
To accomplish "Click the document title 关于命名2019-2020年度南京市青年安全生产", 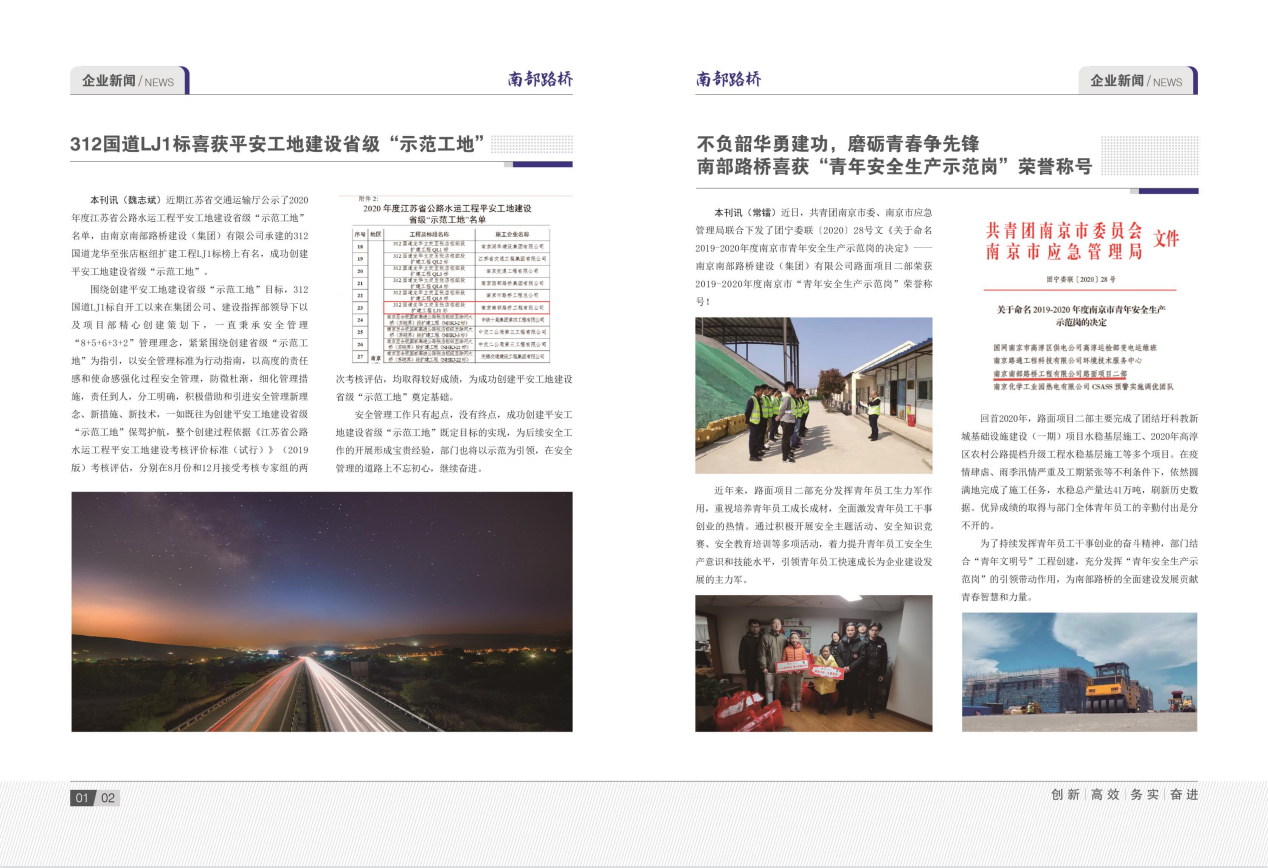I will coord(1079,311).
